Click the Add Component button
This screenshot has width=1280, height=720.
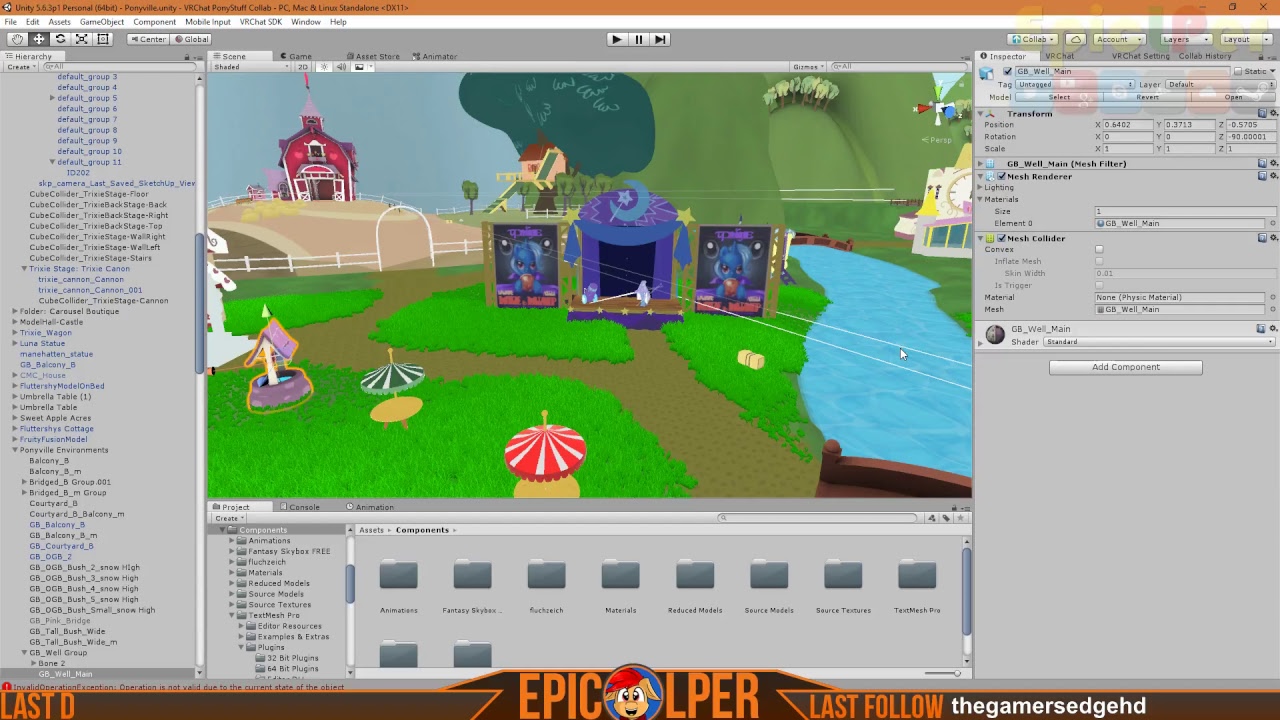point(1125,367)
